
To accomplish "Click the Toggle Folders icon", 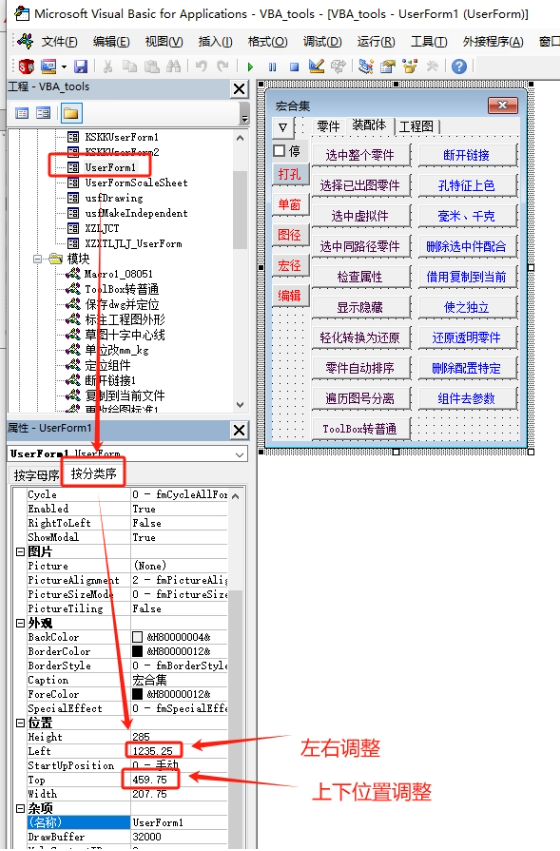I will (x=71, y=113).
